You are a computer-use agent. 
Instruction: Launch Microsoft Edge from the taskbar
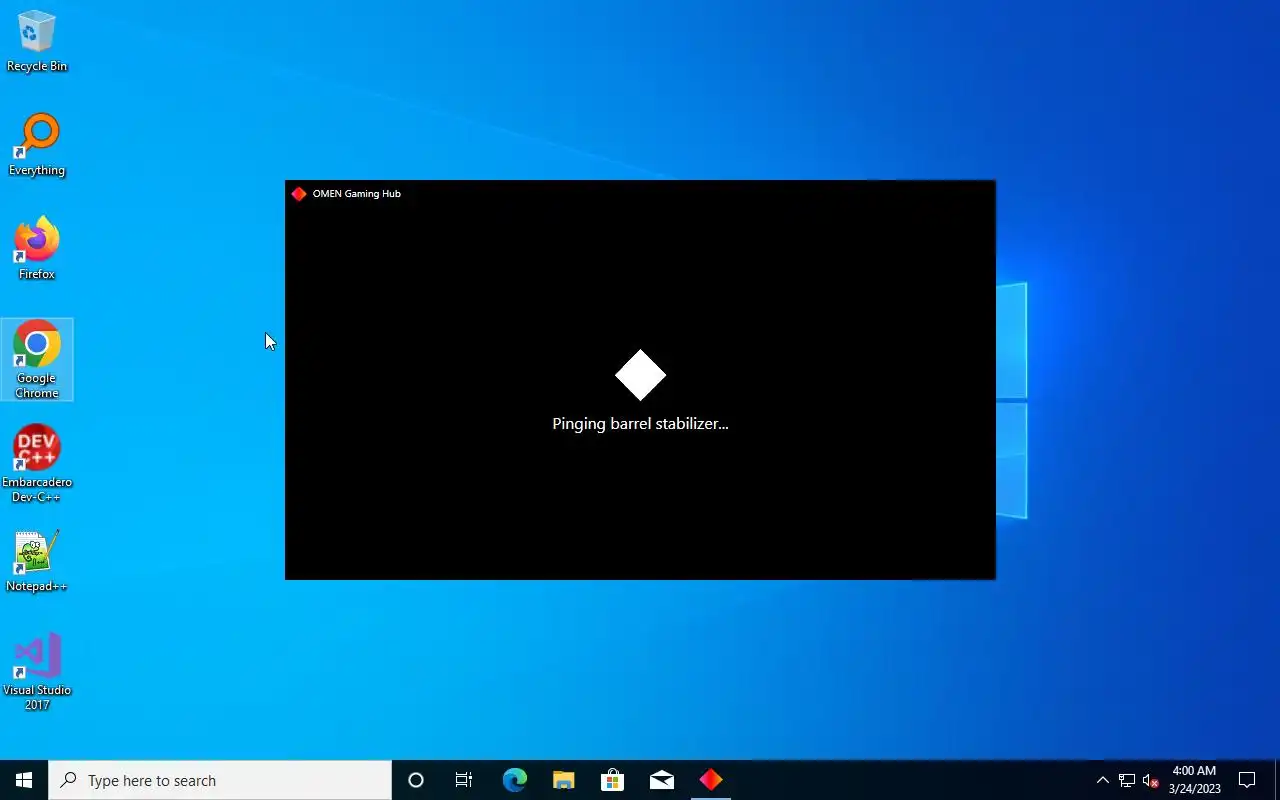[x=514, y=780]
